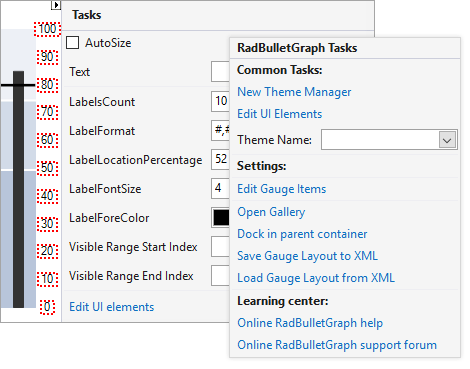The height and width of the screenshot is (369, 470).
Task: Click the LabelLocationPercentage value field
Action: (x=220, y=159)
